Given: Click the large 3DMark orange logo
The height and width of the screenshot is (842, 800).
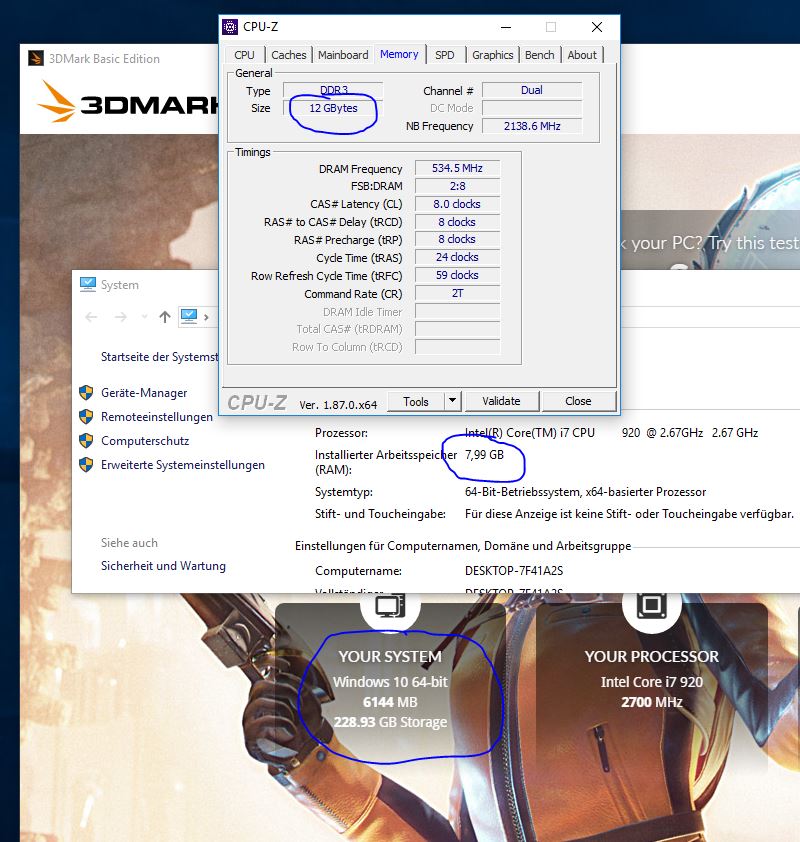Looking at the screenshot, I should click(x=56, y=101).
